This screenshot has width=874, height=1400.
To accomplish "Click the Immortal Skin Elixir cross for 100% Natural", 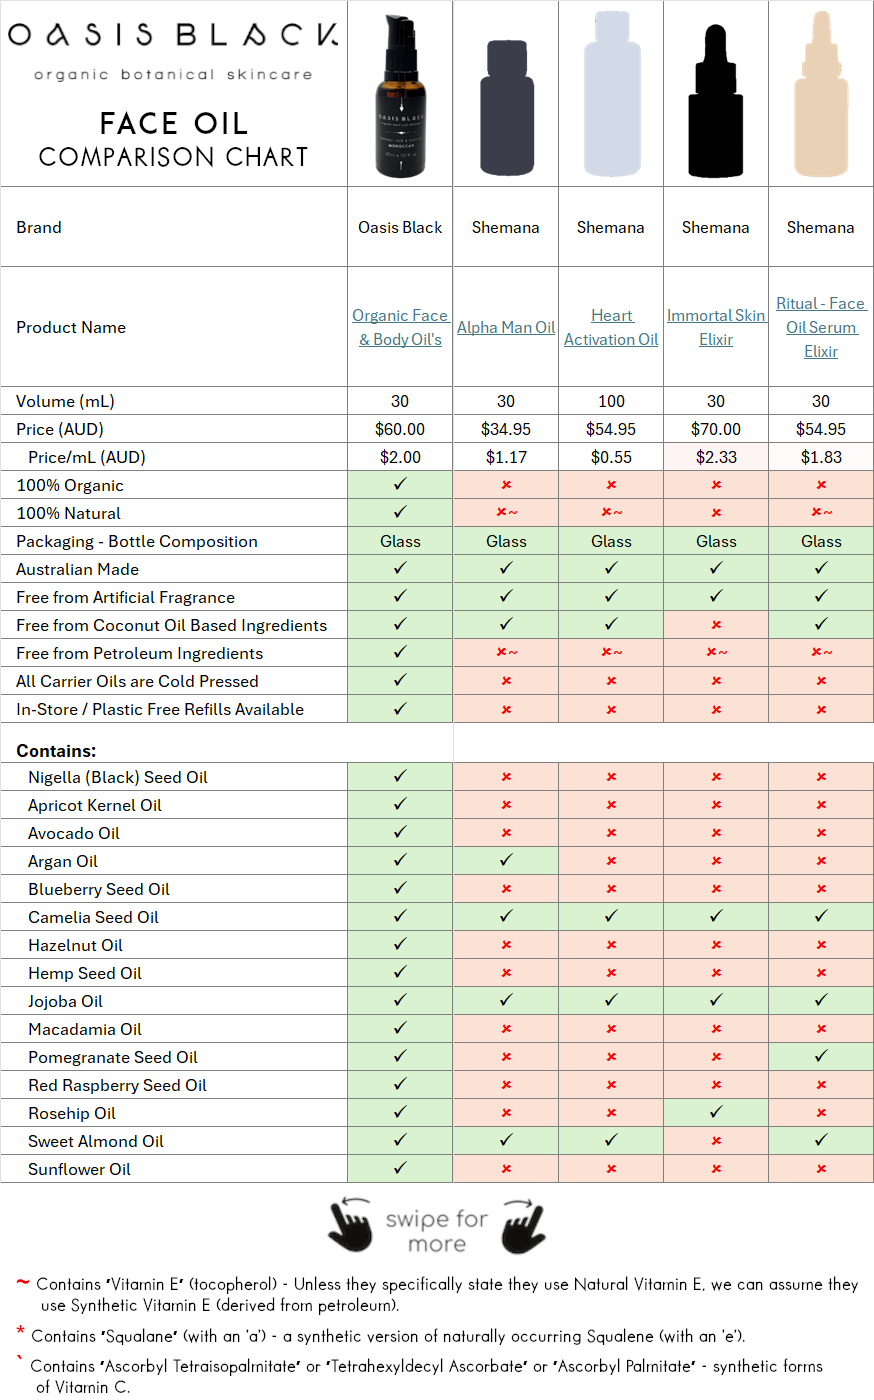I will pyautogui.click(x=716, y=513).
